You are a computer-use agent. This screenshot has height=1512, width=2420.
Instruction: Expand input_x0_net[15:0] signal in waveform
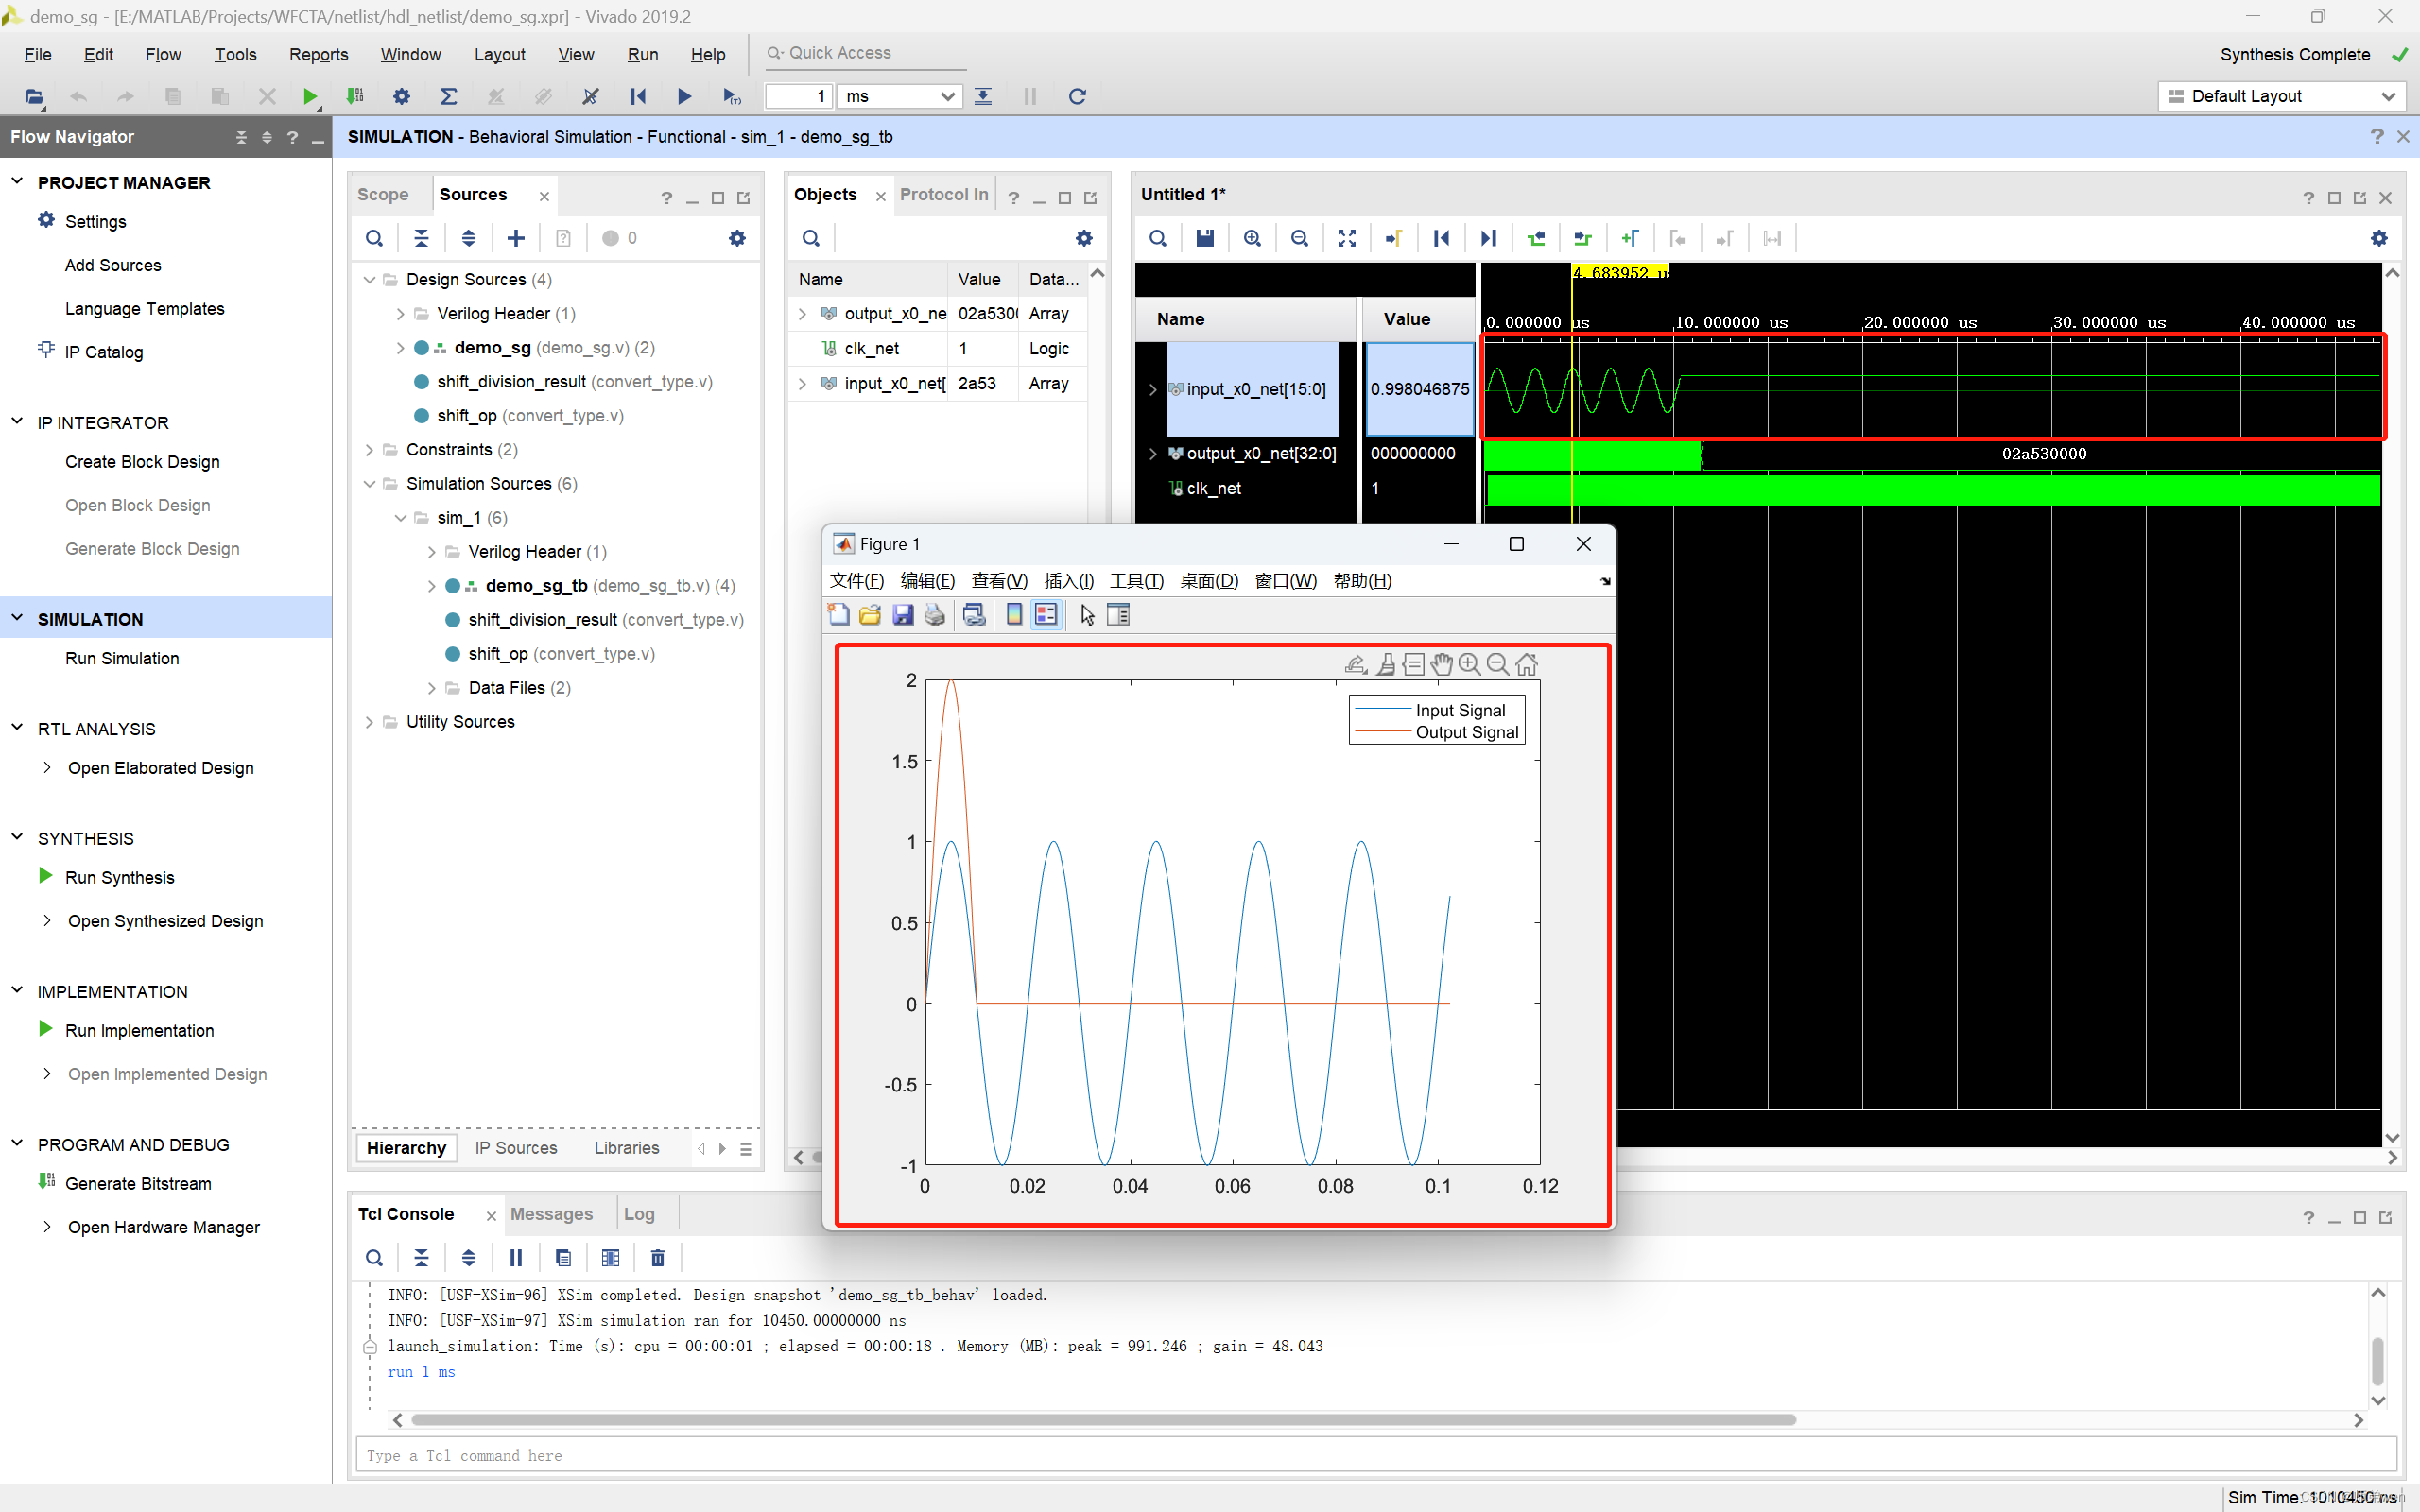pos(1152,389)
